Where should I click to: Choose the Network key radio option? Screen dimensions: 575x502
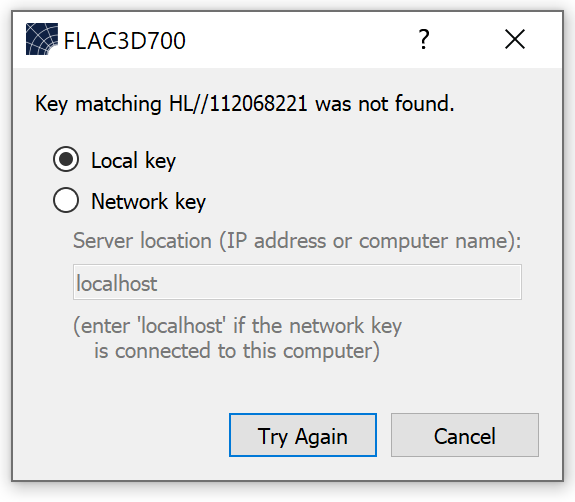66,200
